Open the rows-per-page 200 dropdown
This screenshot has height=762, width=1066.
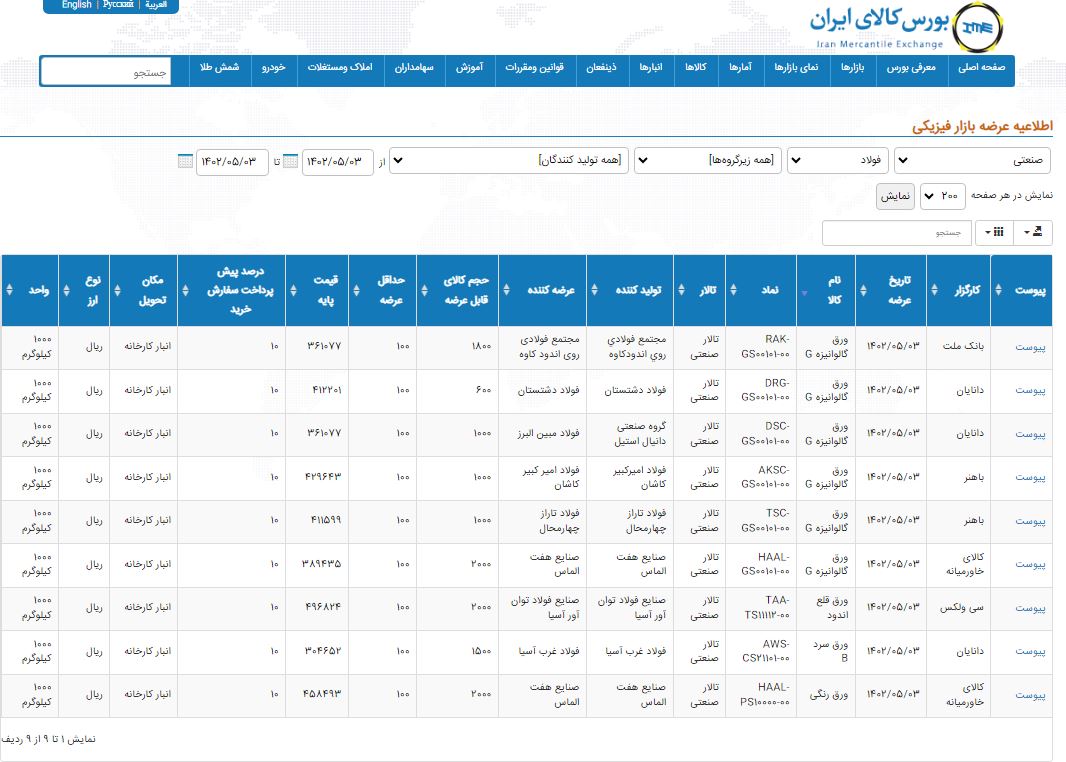point(943,196)
